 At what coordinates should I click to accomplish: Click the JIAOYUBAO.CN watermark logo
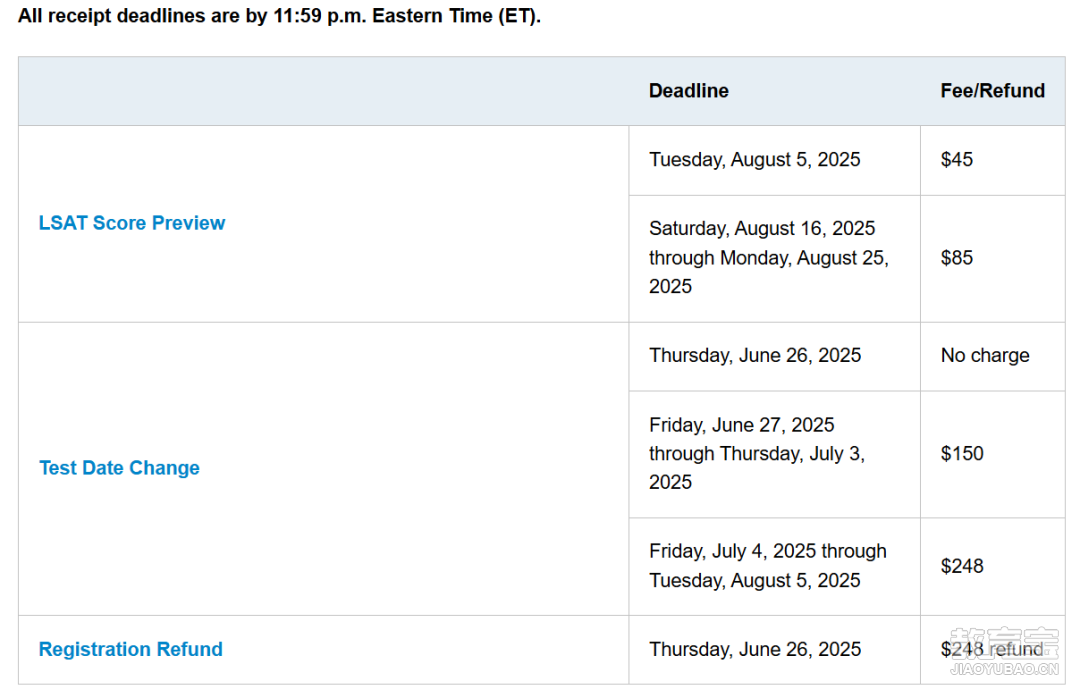pos(1004,652)
